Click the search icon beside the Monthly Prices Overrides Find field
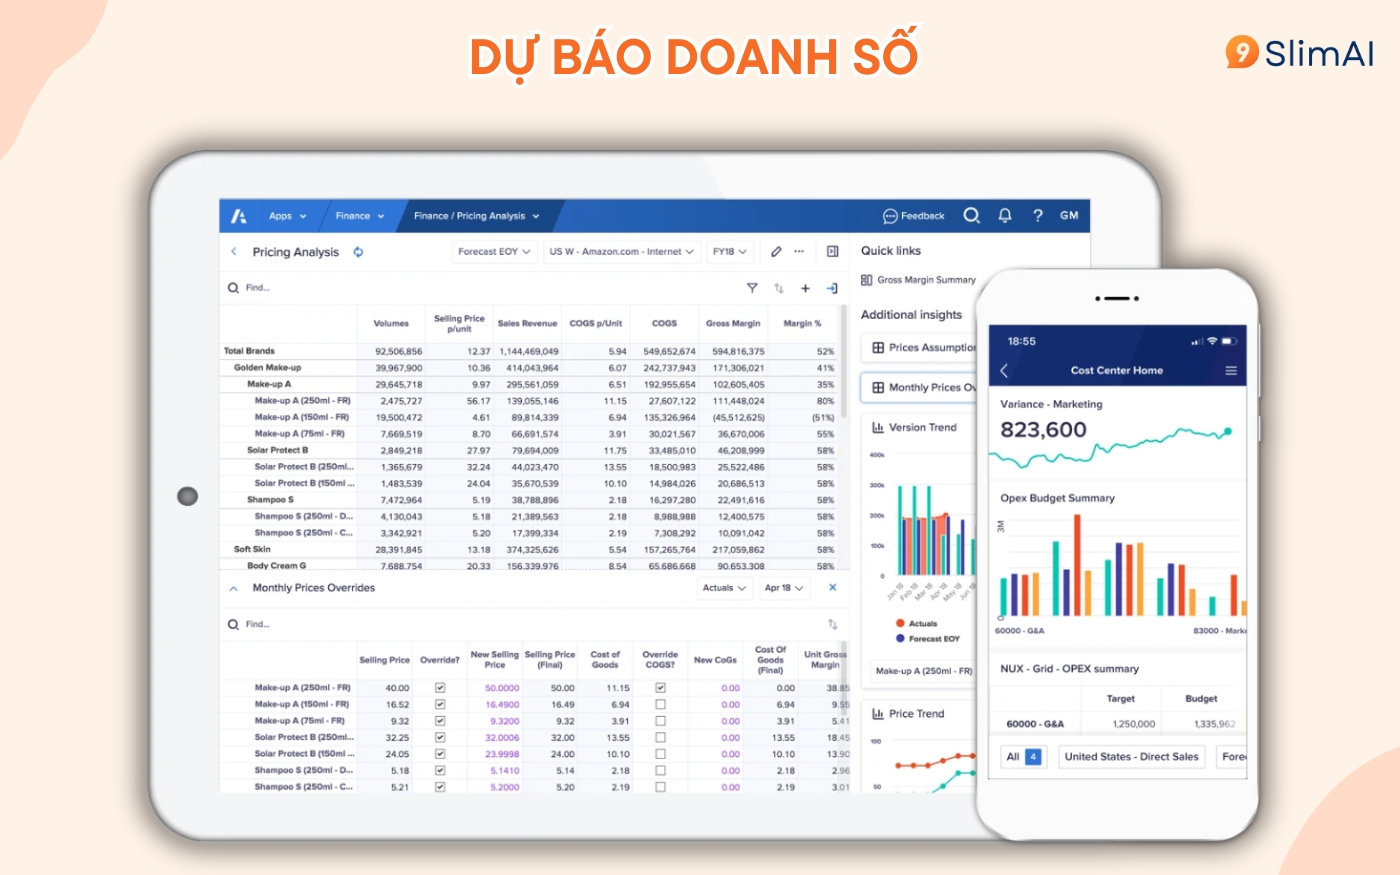The width and height of the screenshot is (1400, 875). point(234,624)
